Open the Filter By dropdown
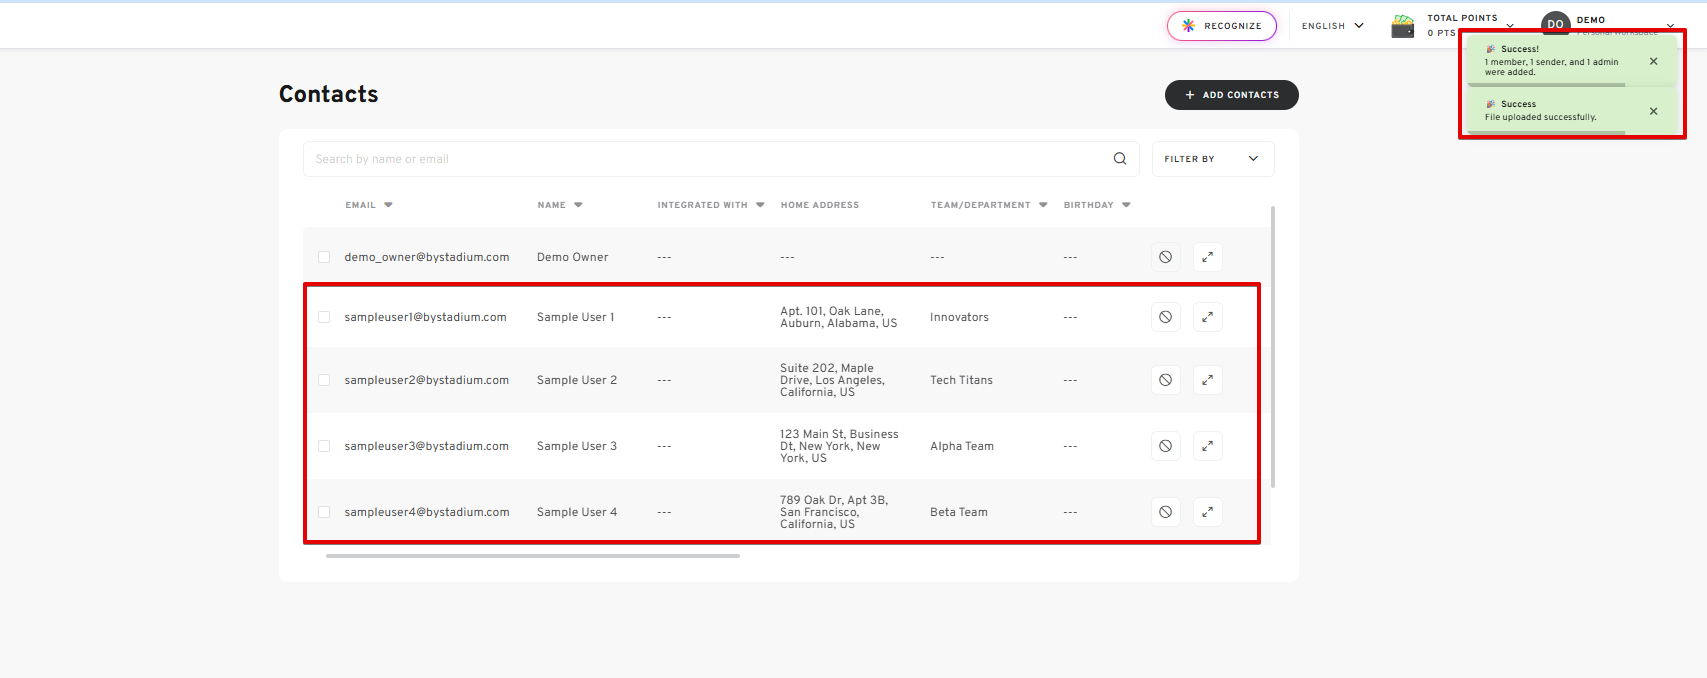 tap(1212, 159)
